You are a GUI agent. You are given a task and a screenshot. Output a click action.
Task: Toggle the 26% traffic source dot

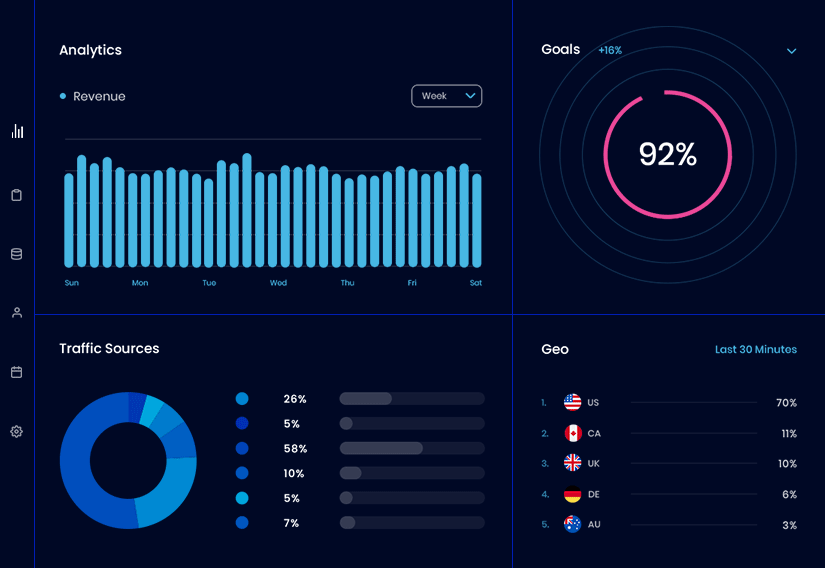click(242, 399)
